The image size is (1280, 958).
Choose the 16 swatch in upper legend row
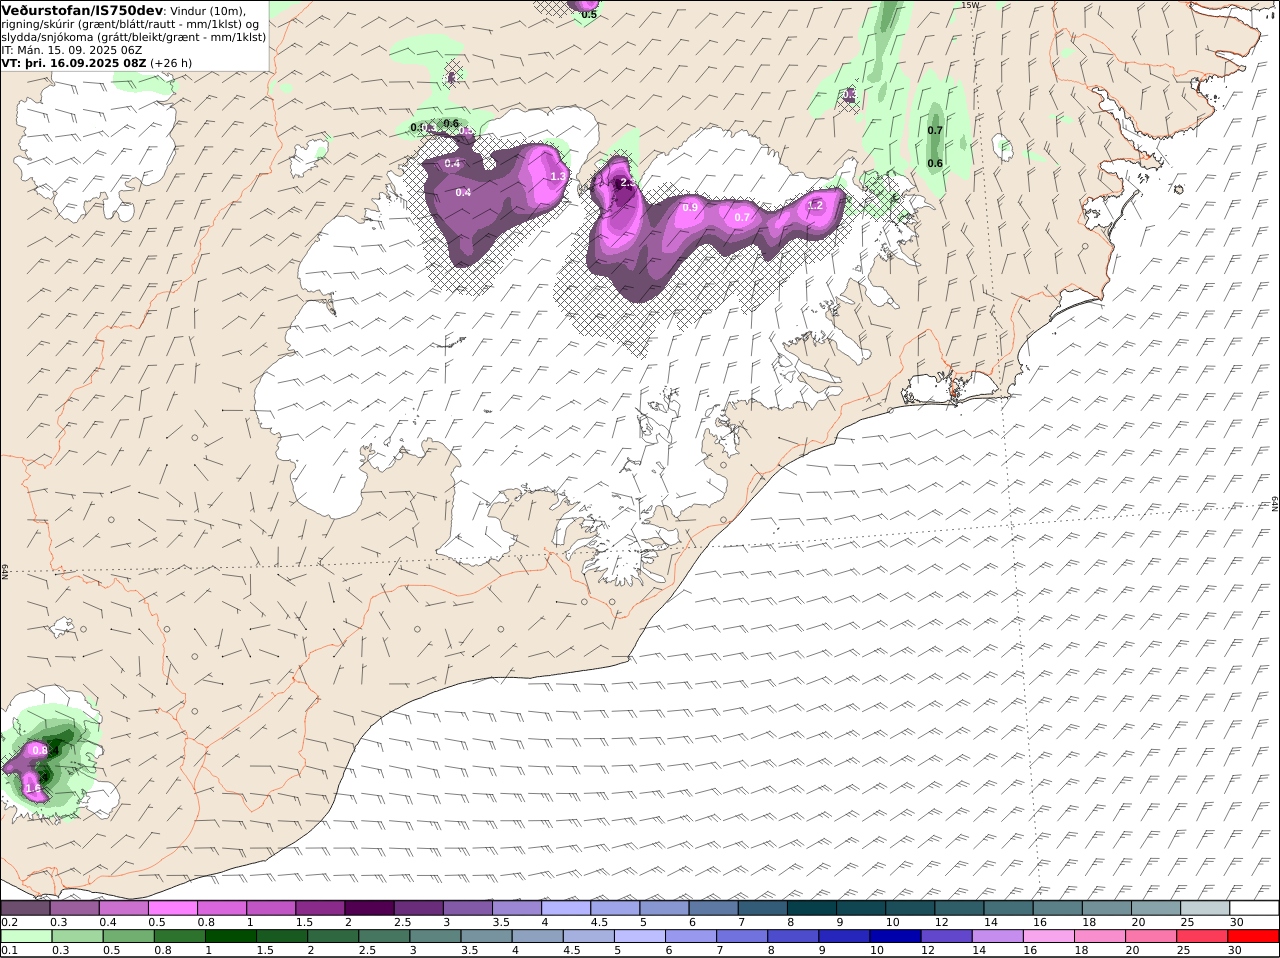1058,908
